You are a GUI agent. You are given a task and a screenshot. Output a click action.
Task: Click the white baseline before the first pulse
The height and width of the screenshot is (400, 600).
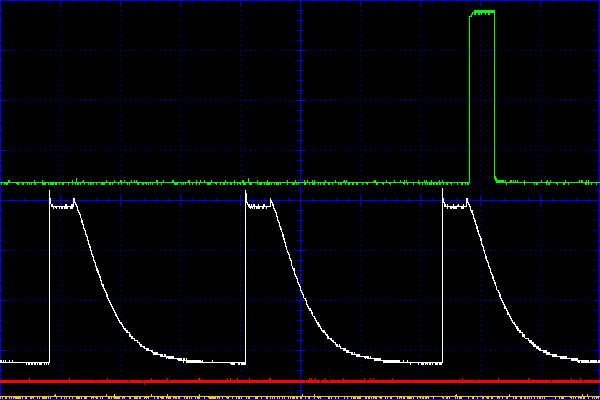[x=25, y=361]
